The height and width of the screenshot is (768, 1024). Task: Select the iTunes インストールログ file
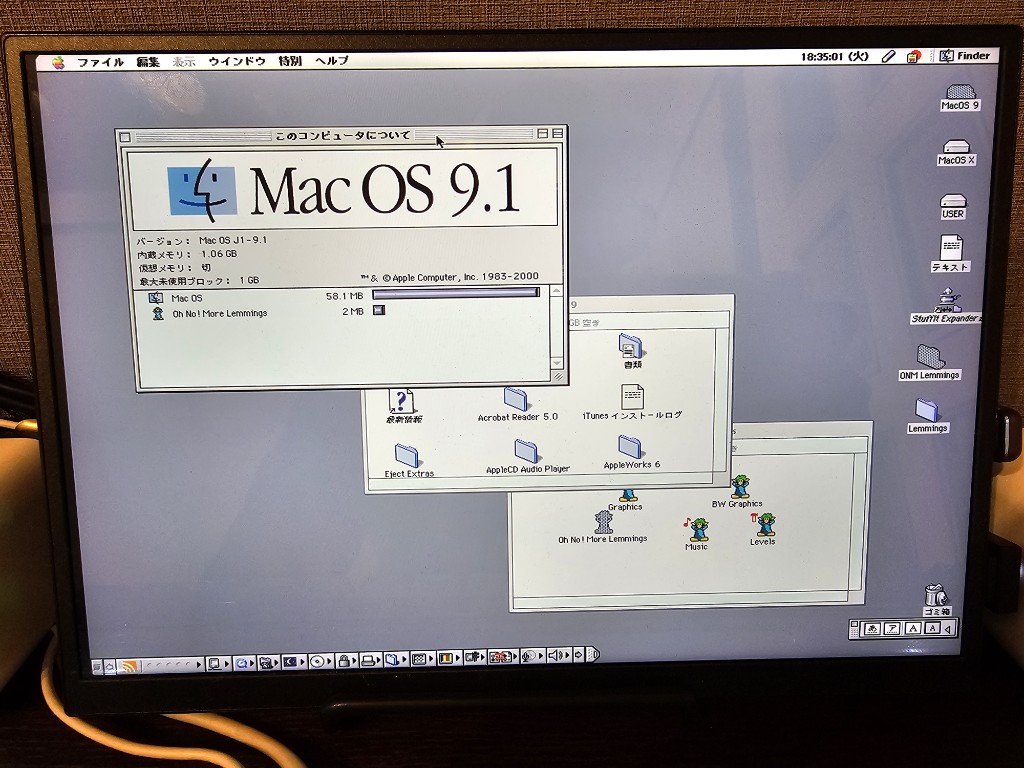click(x=632, y=402)
